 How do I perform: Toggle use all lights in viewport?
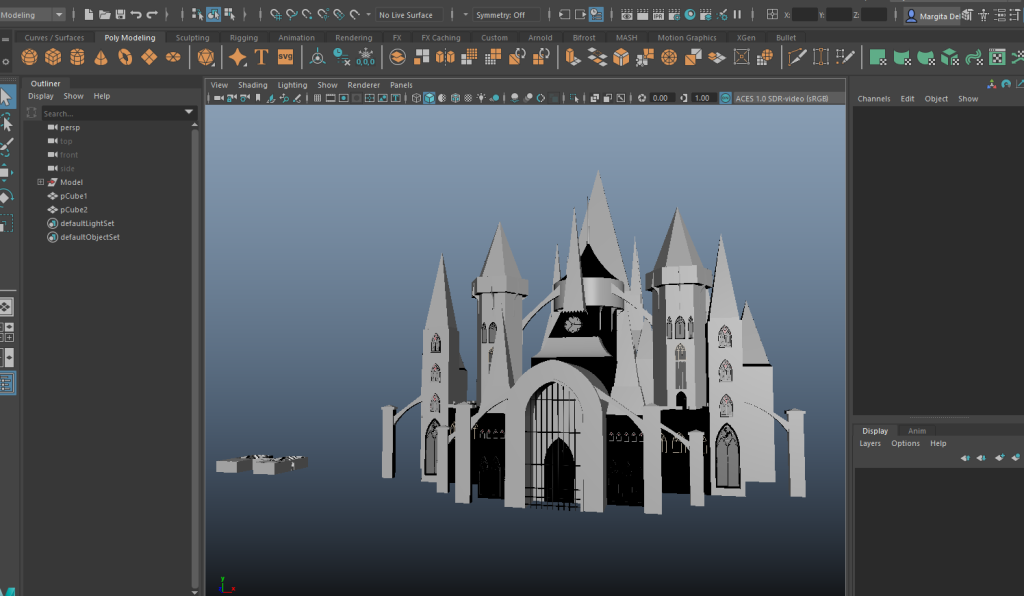point(481,99)
